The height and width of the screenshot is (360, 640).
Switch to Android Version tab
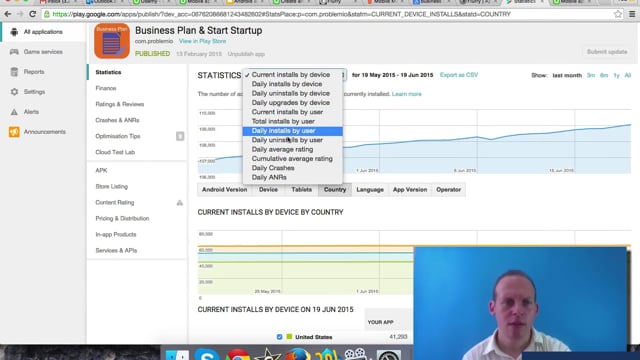[x=224, y=190]
